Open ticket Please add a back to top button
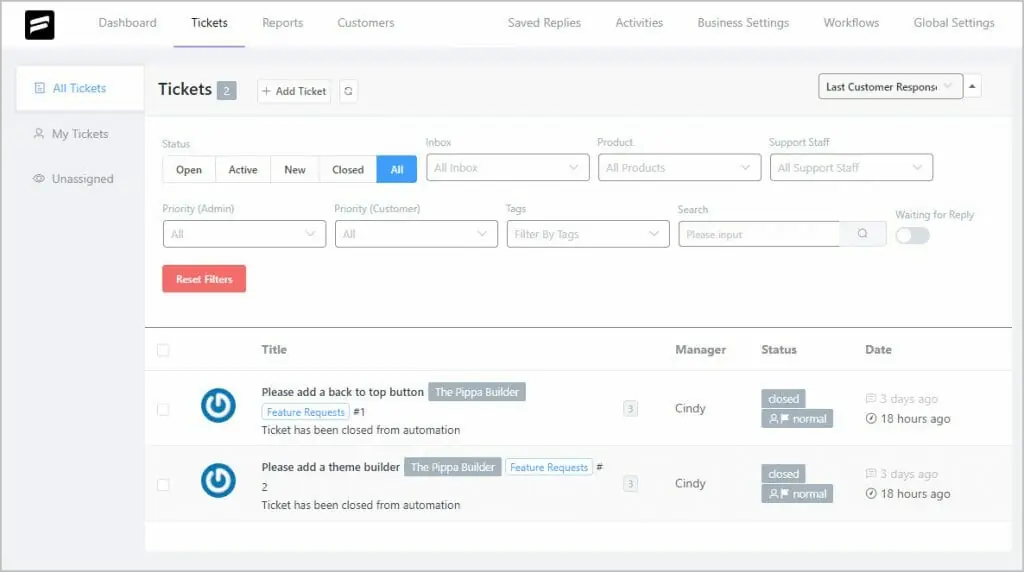Screen dimensions: 1024x572 (x=342, y=392)
